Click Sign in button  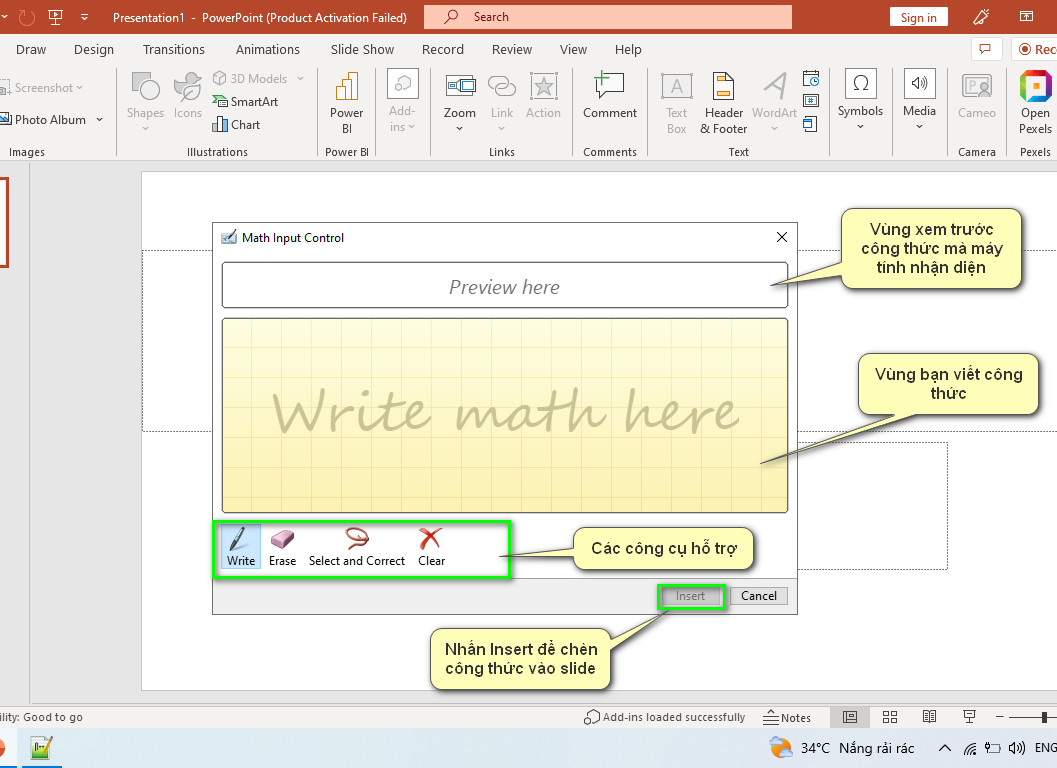click(918, 18)
